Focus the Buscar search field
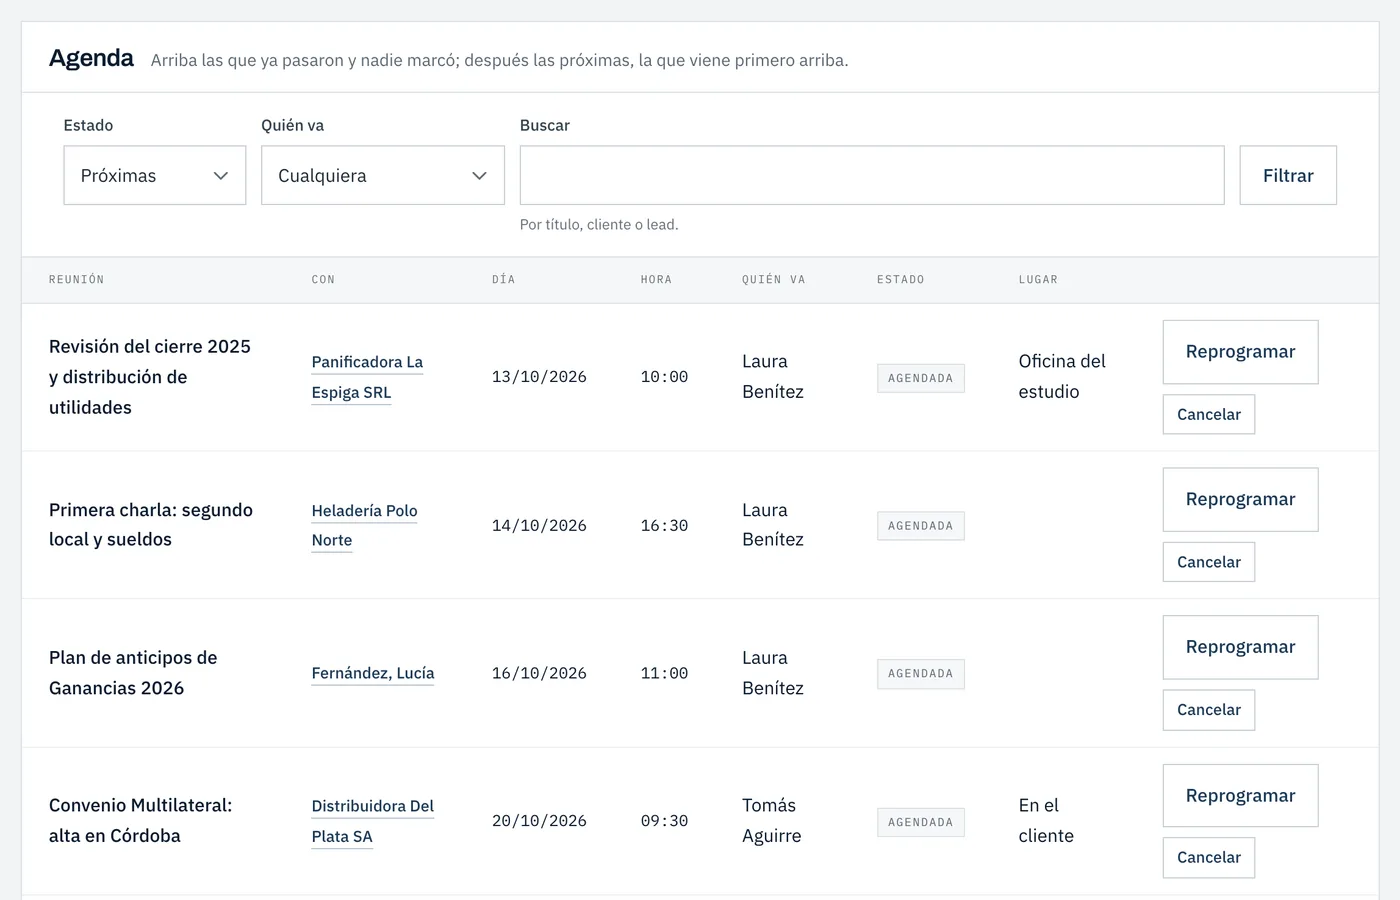The image size is (1400, 900). point(872,175)
